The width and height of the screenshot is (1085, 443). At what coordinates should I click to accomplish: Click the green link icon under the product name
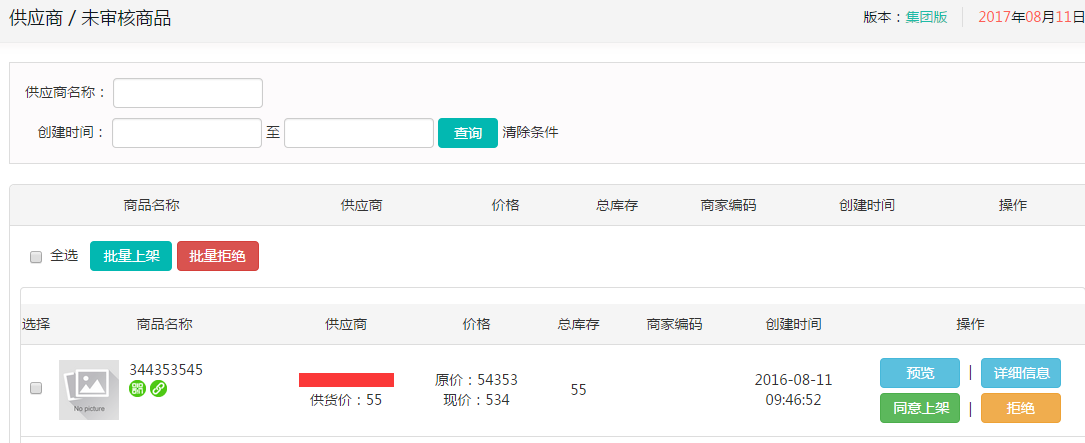158,389
